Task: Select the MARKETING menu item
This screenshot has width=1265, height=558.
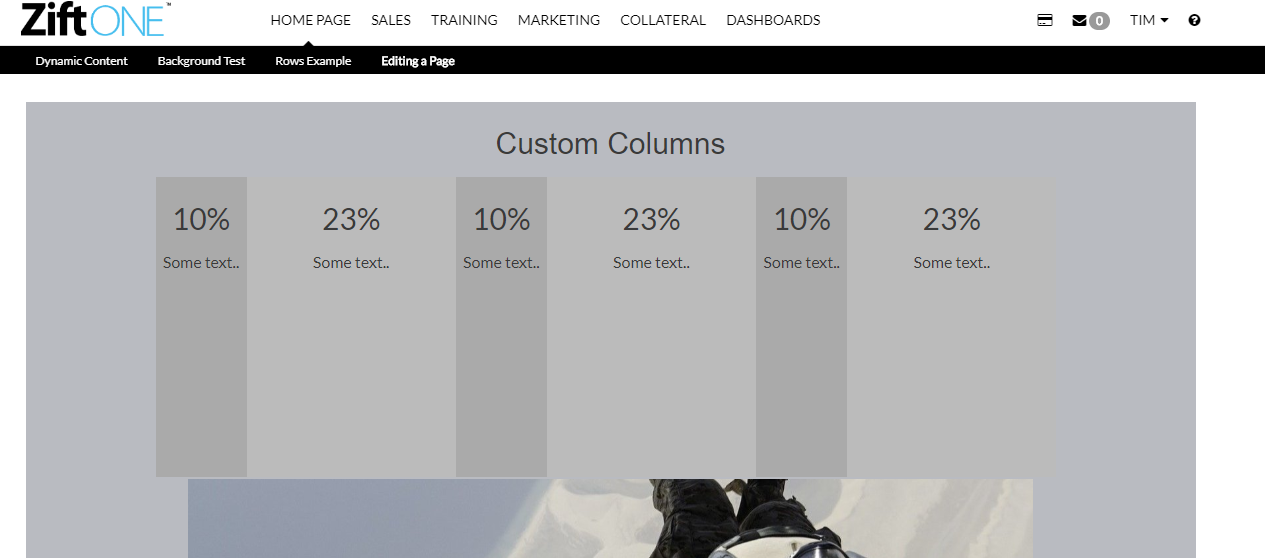Action: (559, 20)
